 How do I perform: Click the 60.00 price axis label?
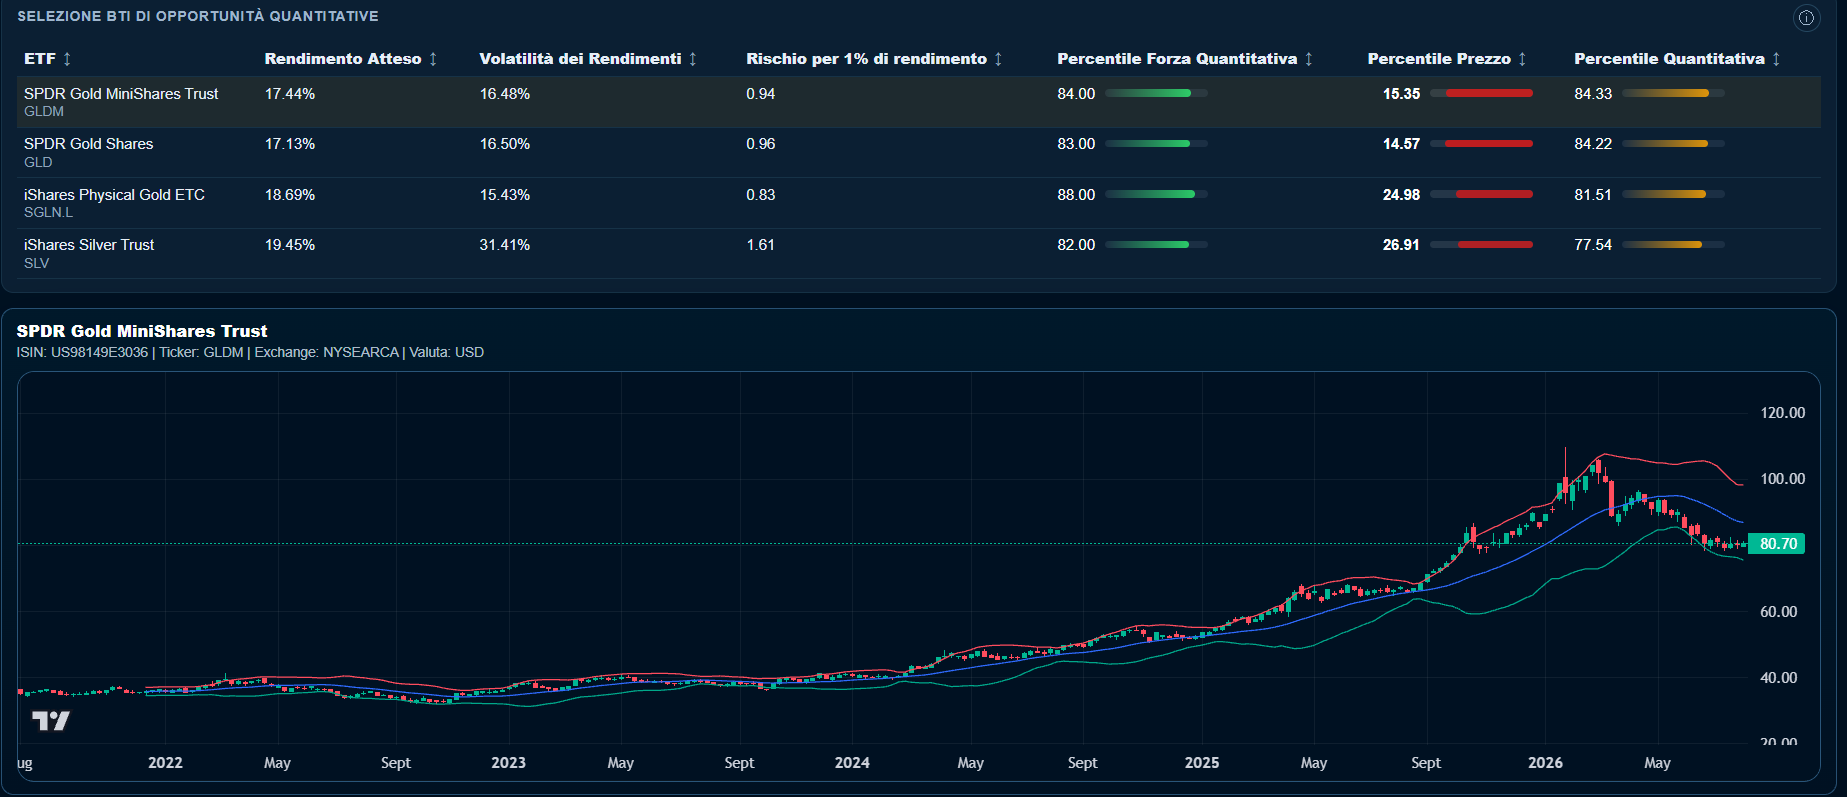coord(1778,612)
